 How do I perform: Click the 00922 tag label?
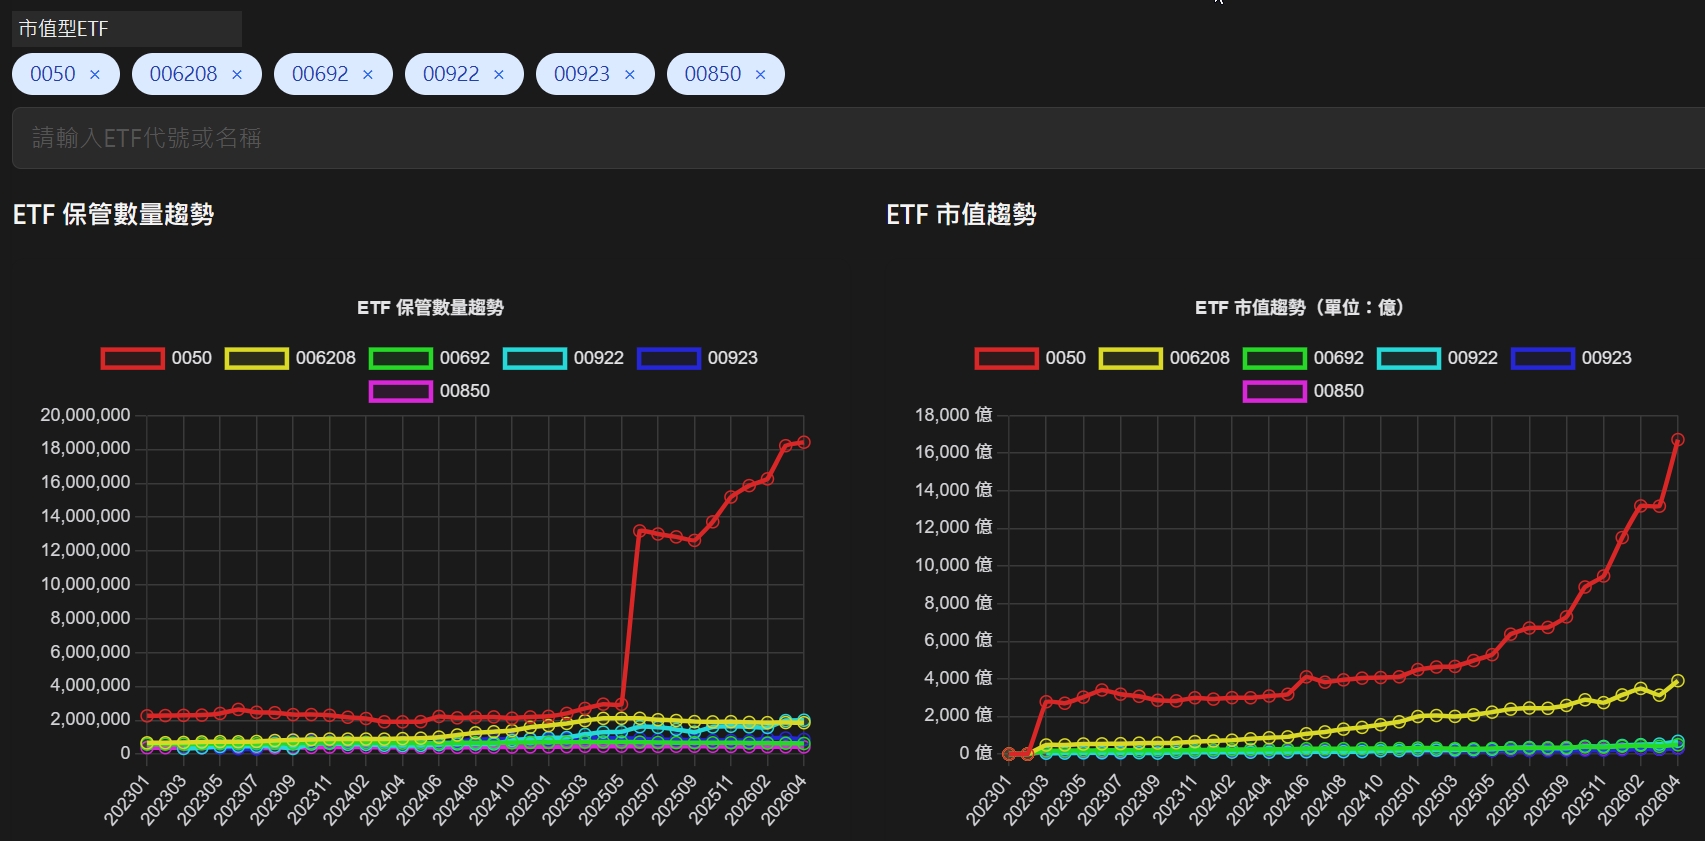pos(451,74)
